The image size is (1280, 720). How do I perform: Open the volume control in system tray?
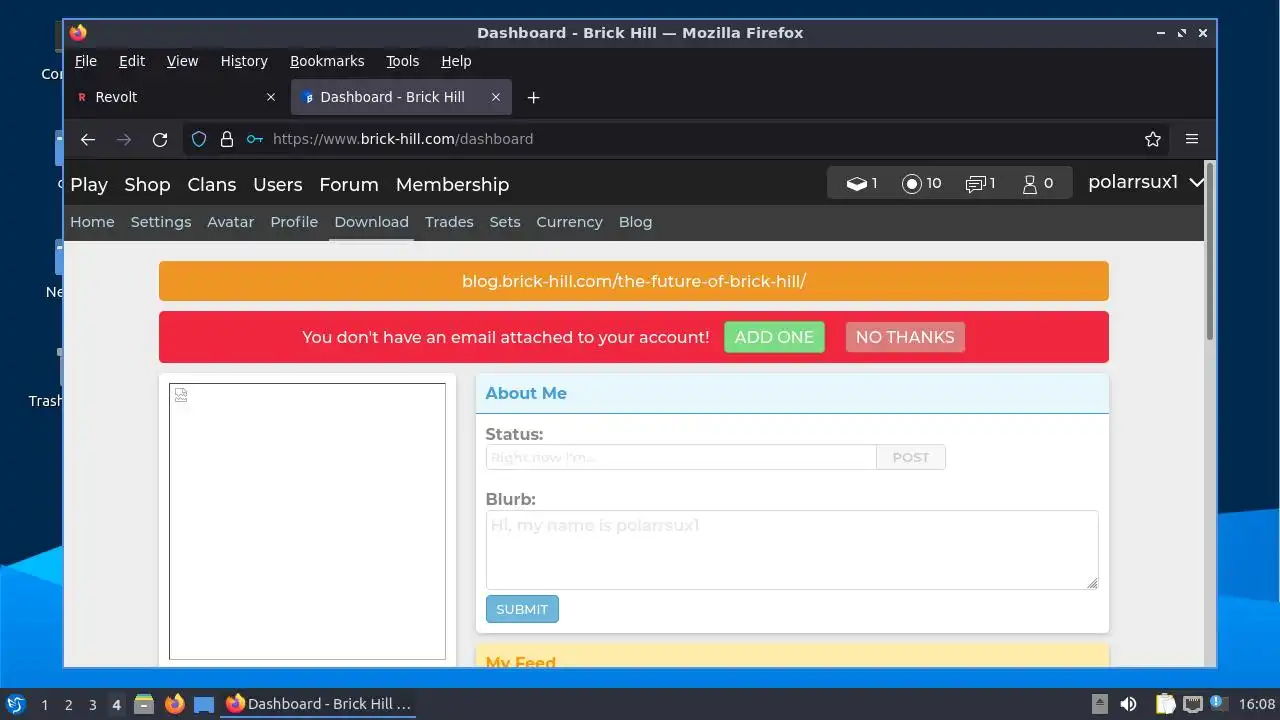1129,704
